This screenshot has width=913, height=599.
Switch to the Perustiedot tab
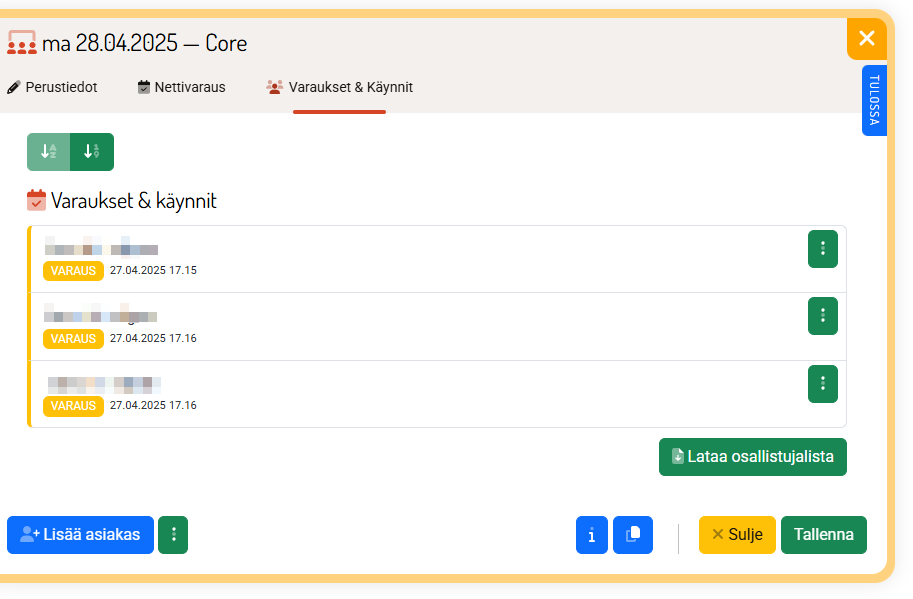(52, 87)
